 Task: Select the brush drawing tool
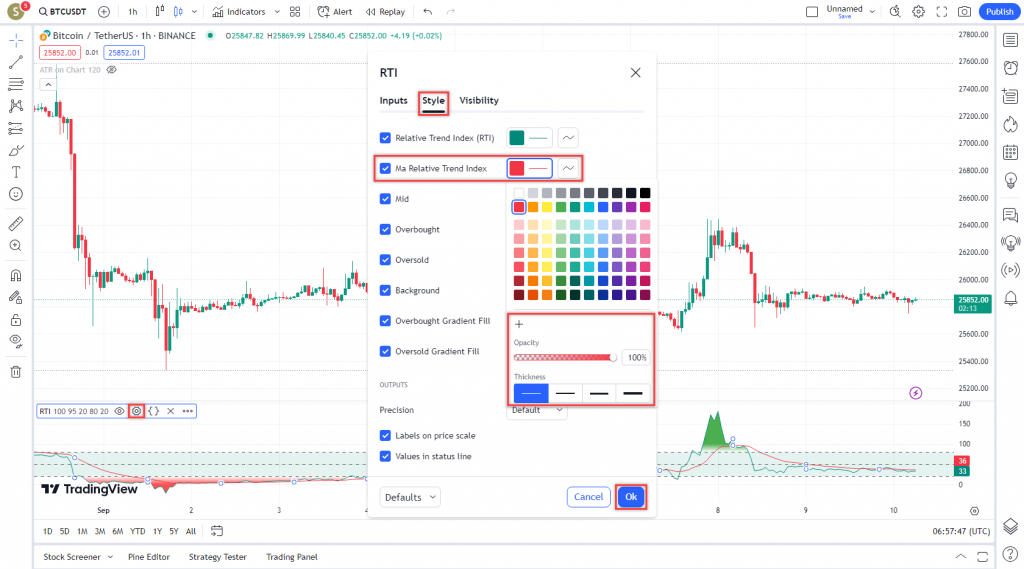[x=16, y=150]
